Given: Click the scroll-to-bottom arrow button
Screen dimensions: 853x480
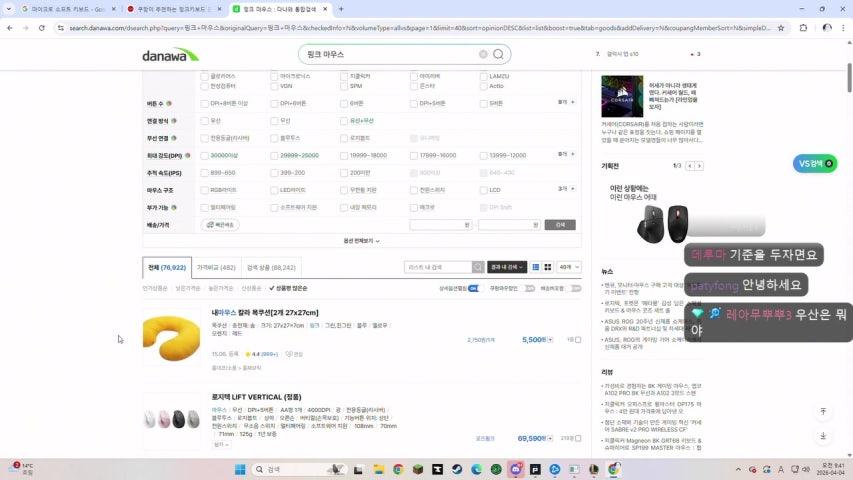Looking at the screenshot, I should [x=823, y=437].
